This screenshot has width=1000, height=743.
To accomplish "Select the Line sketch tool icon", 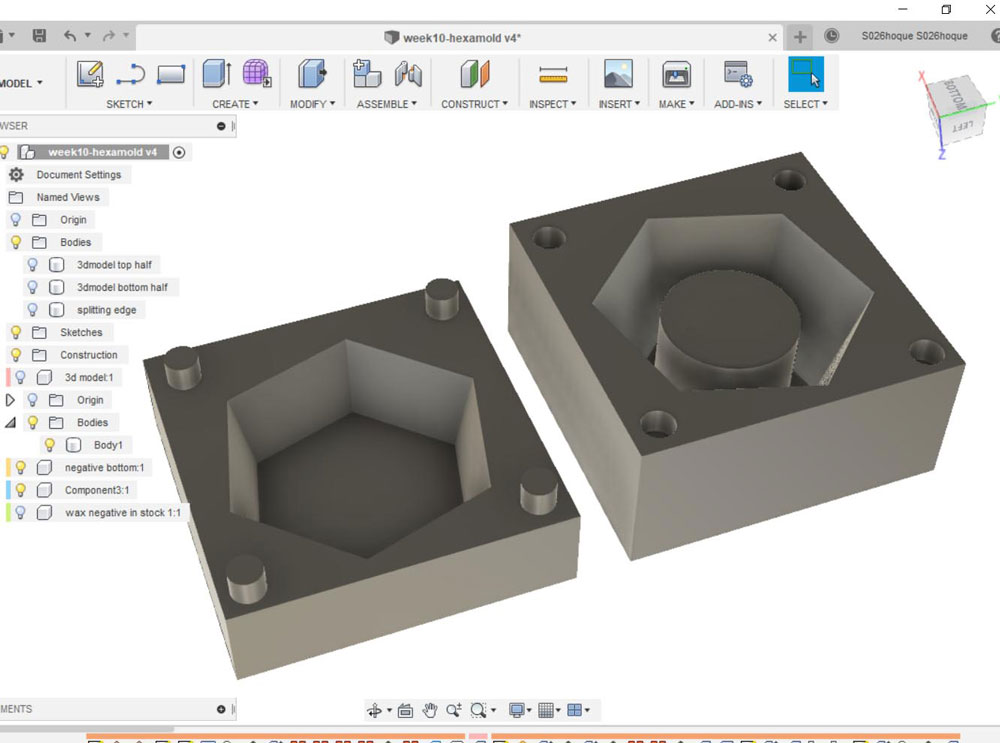I will [131, 75].
